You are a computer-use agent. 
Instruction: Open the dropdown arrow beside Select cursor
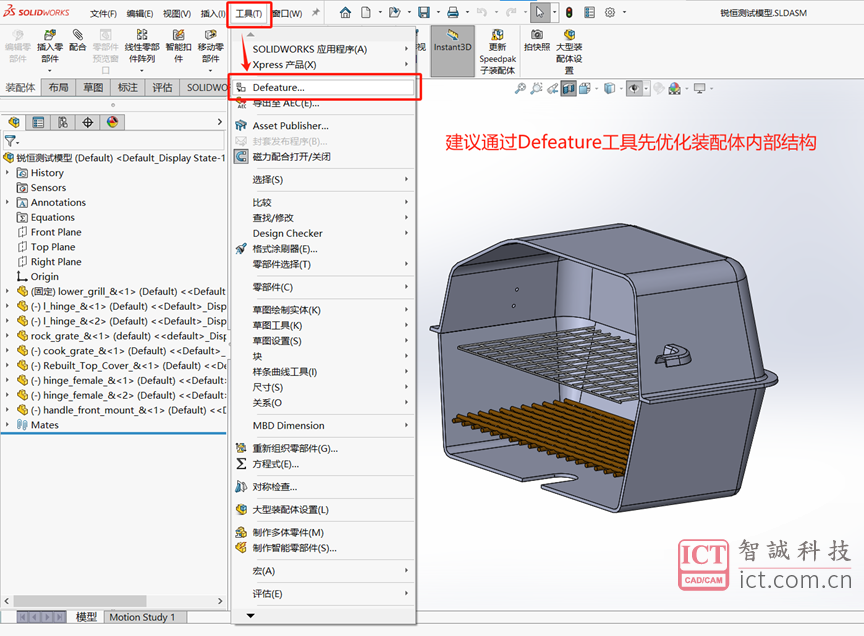554,12
